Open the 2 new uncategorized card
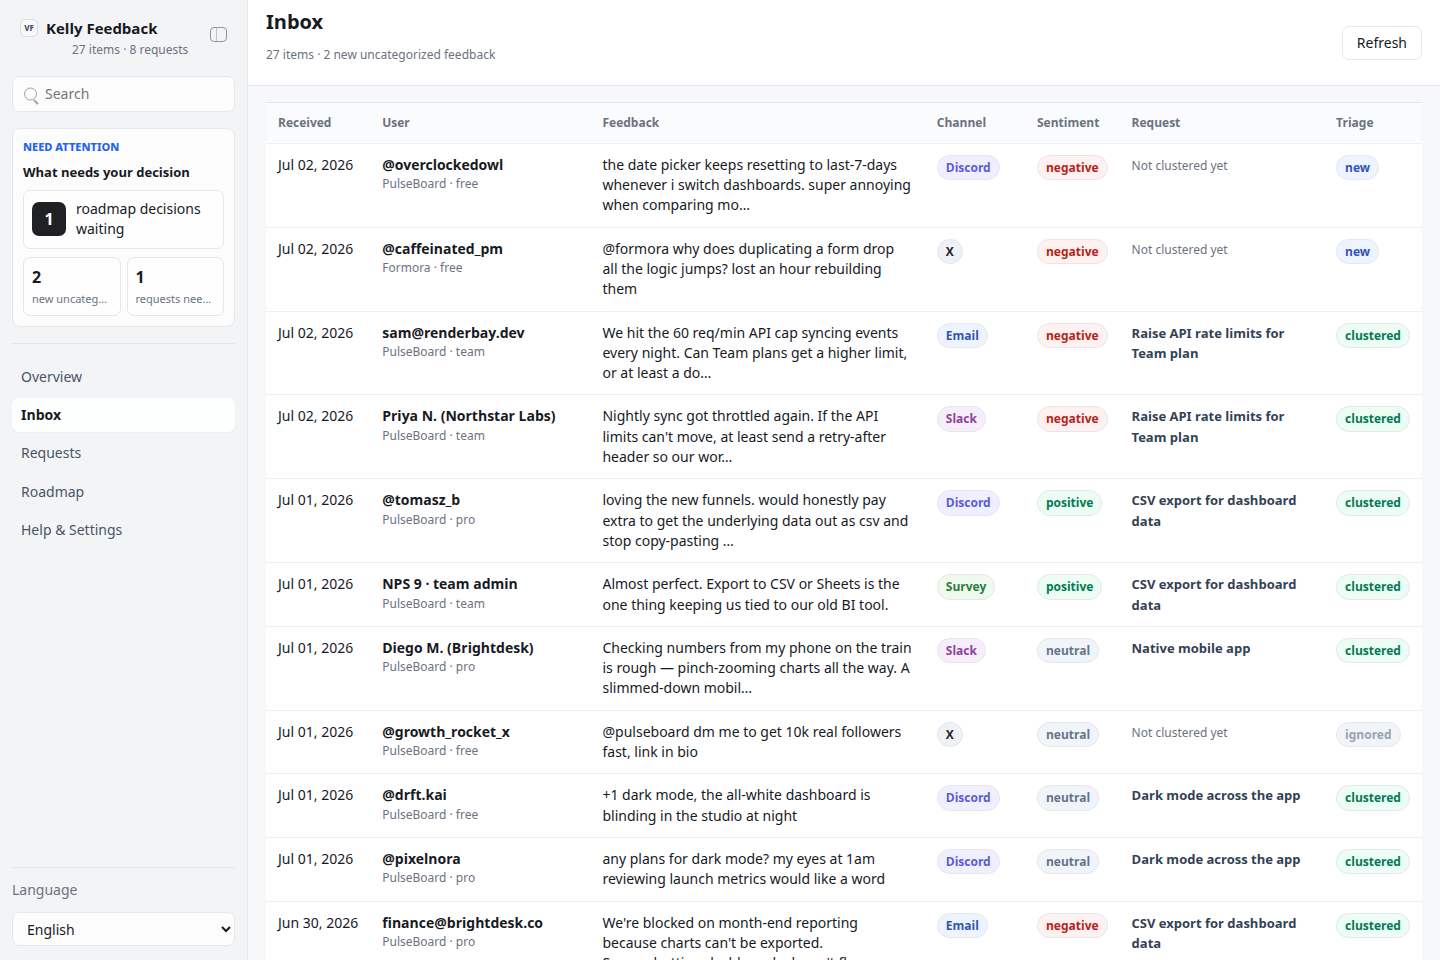 (x=72, y=287)
